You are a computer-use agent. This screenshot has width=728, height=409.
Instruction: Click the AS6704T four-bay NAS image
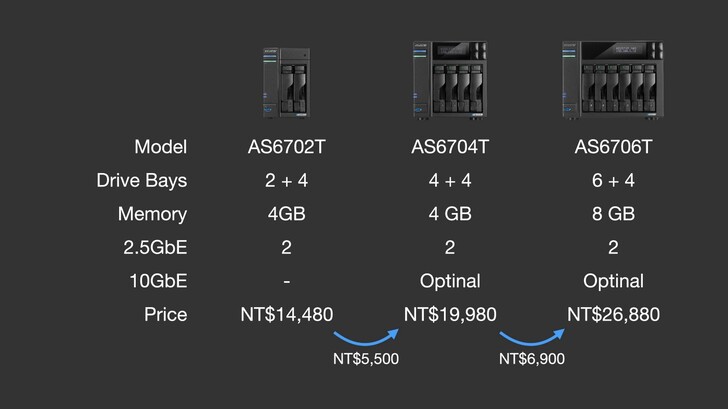[x=450, y=80]
